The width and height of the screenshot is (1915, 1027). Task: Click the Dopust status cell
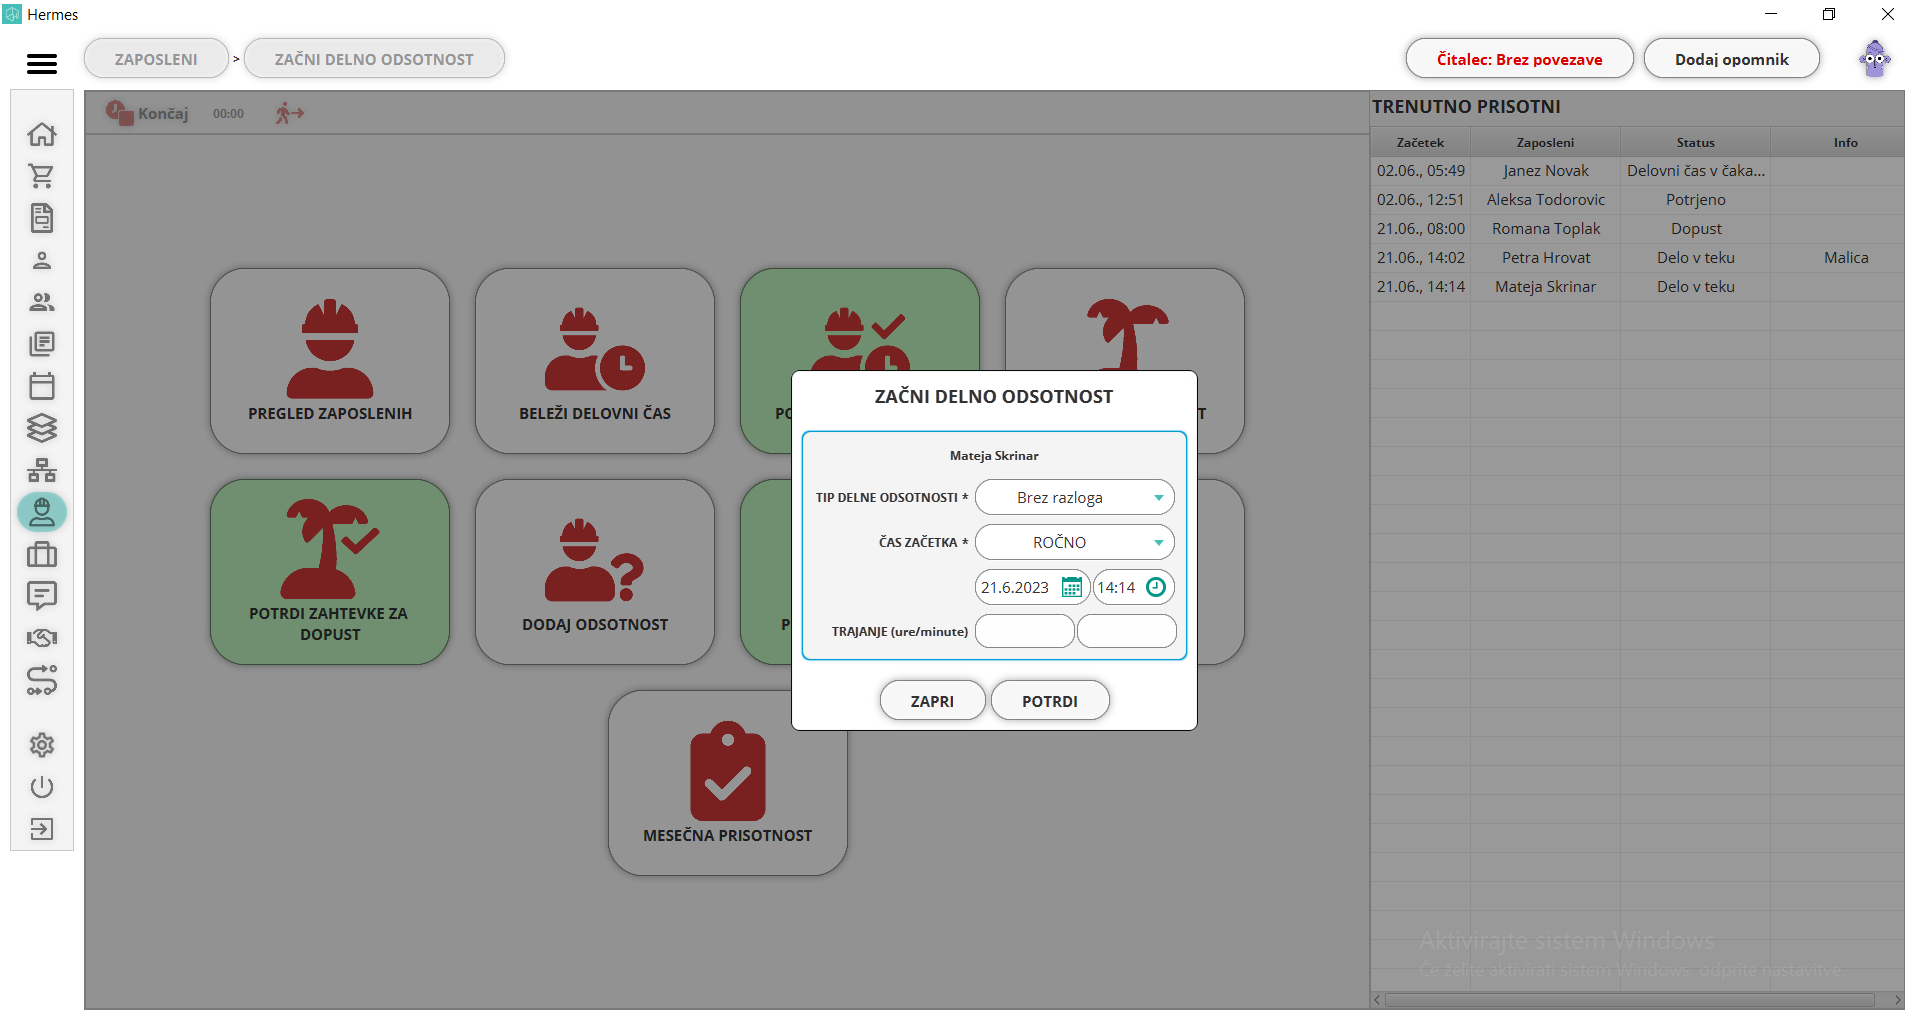point(1695,229)
